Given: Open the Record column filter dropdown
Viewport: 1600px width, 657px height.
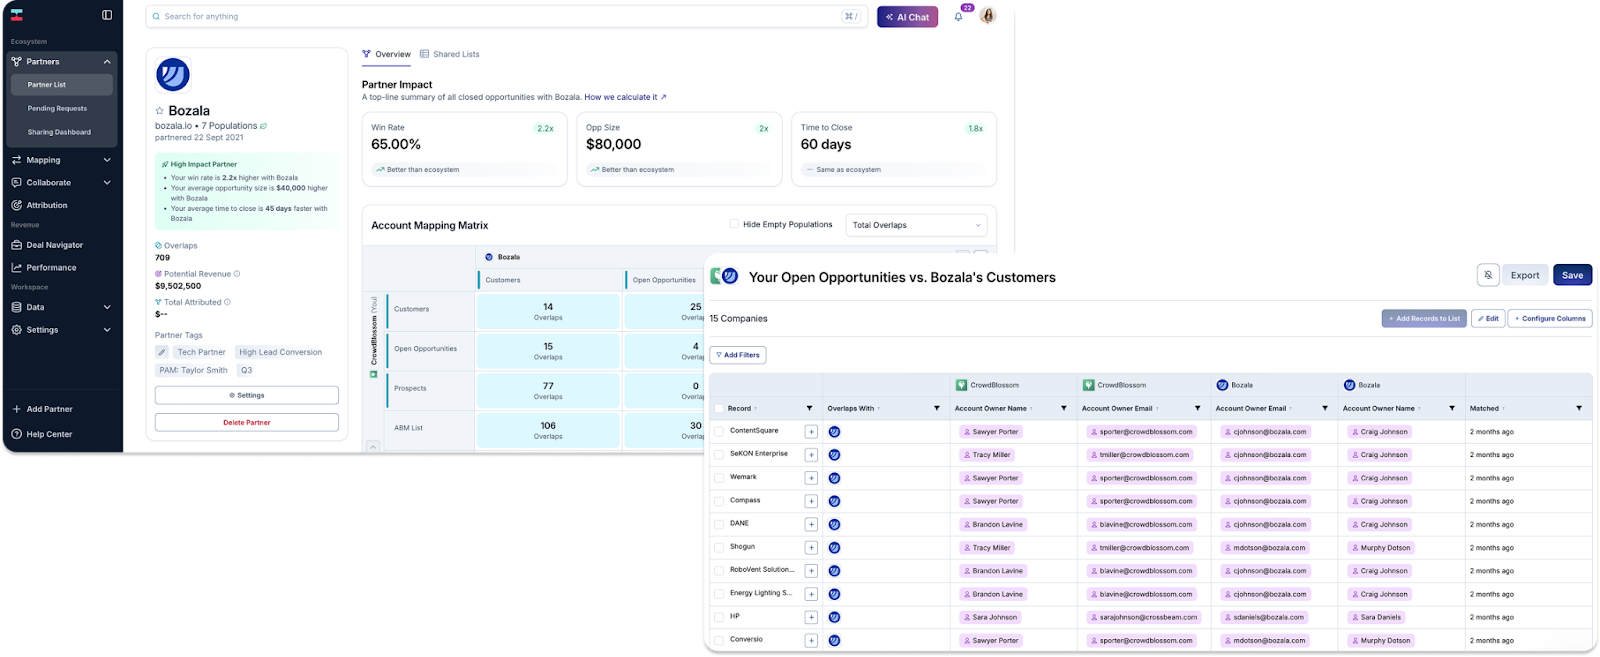Looking at the screenshot, I should (809, 409).
